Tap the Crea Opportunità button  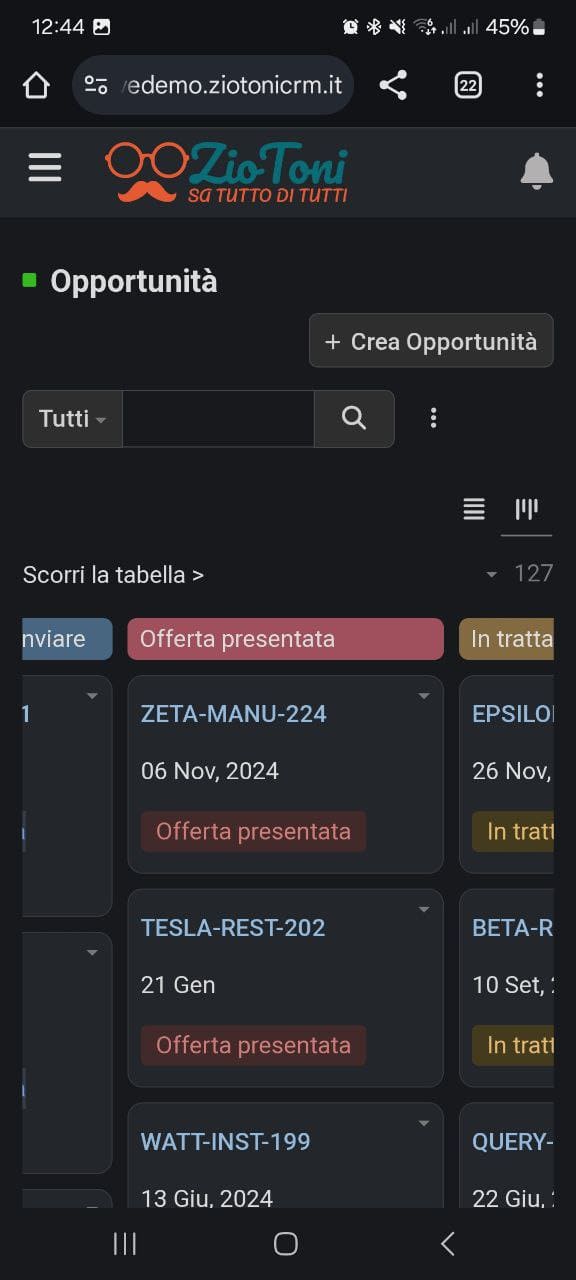point(431,341)
